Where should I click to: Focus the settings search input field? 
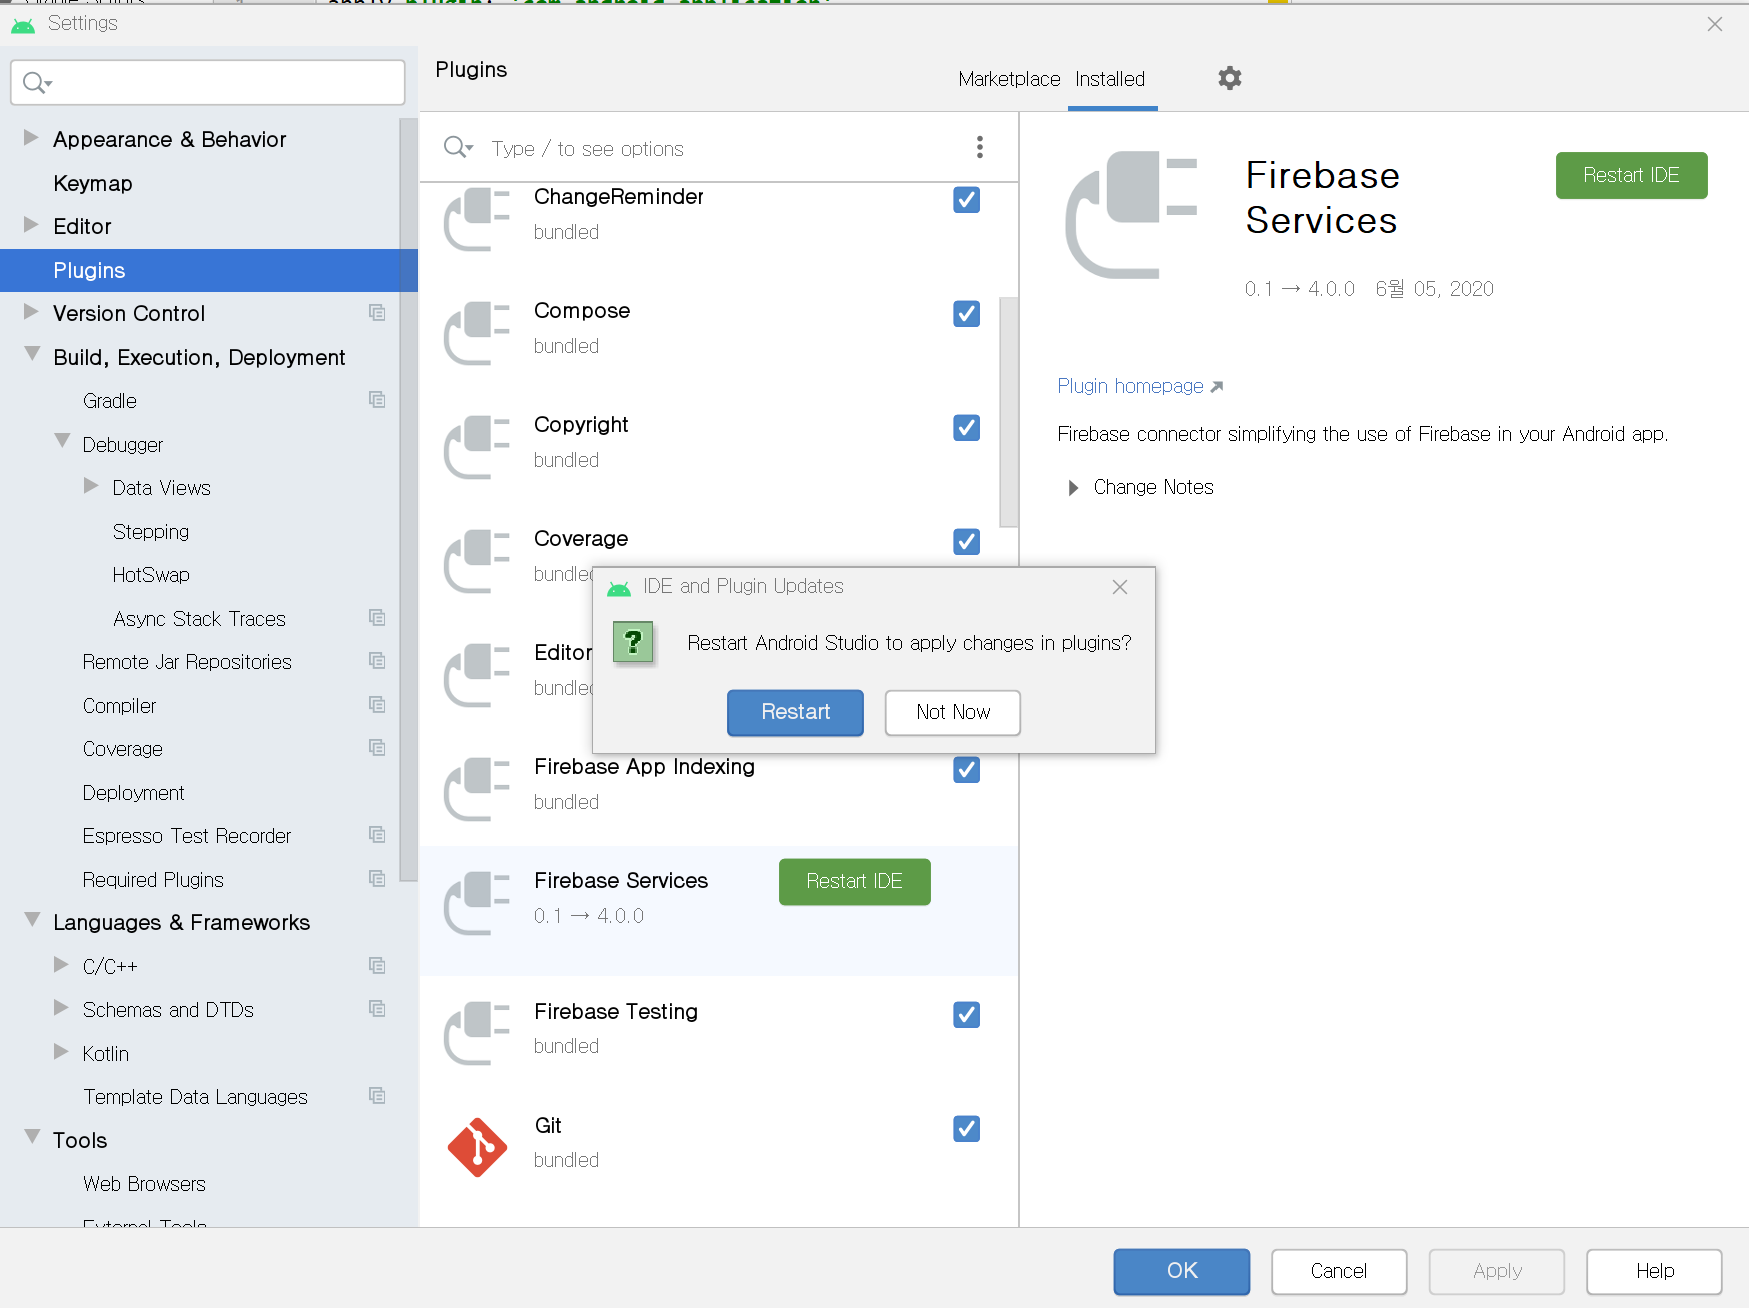tap(208, 82)
